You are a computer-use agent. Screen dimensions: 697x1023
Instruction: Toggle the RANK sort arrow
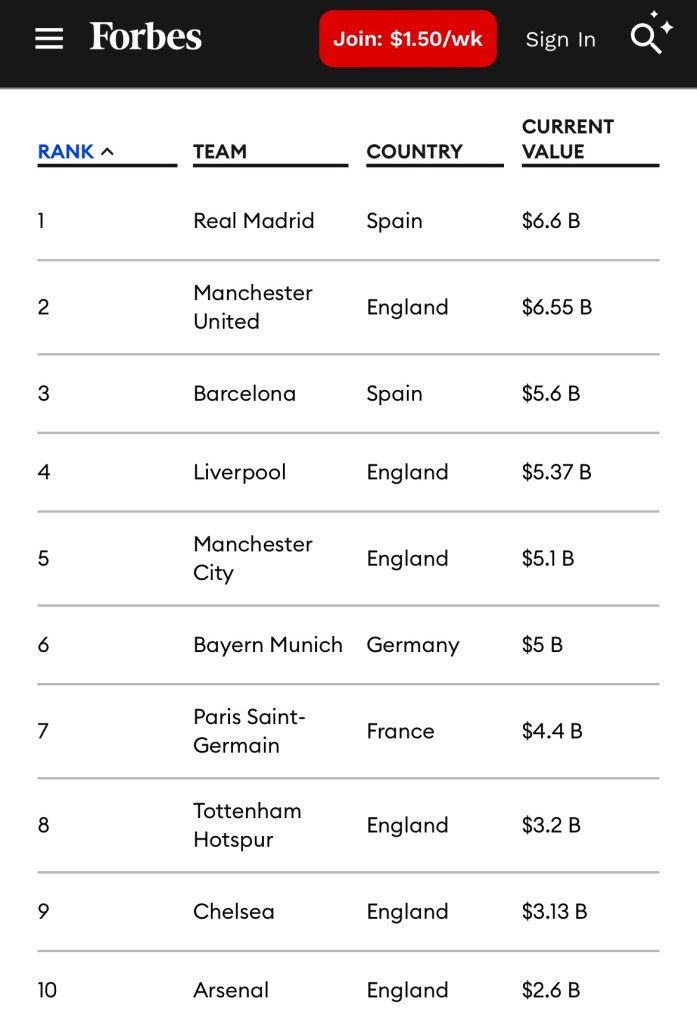(108, 152)
